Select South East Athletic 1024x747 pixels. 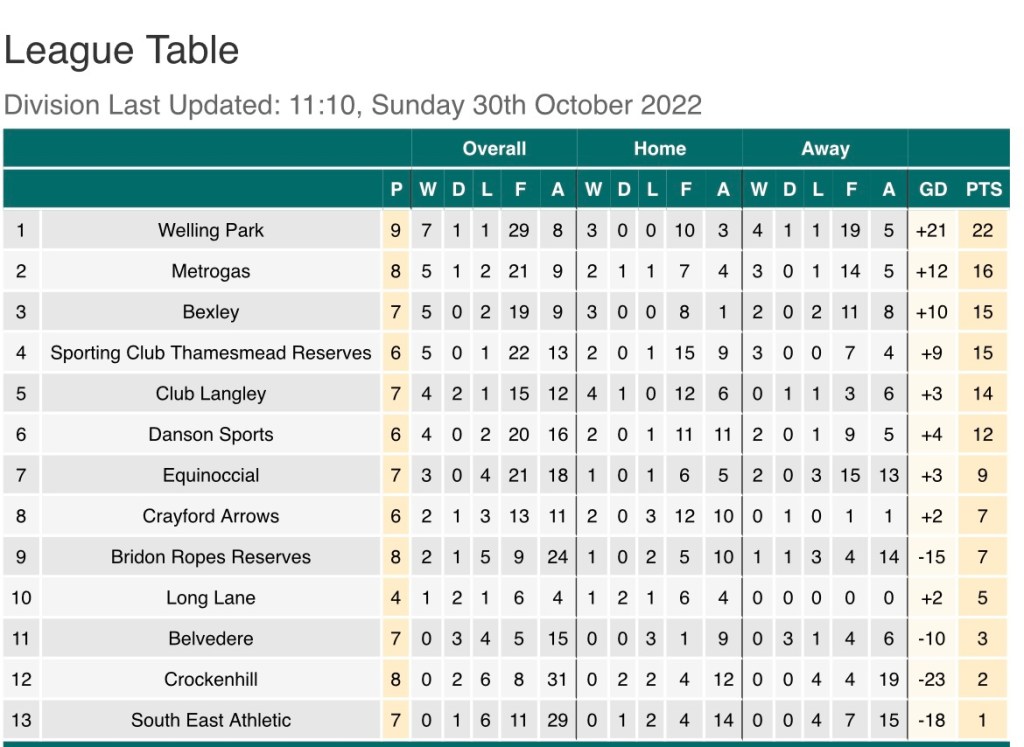tap(211, 720)
